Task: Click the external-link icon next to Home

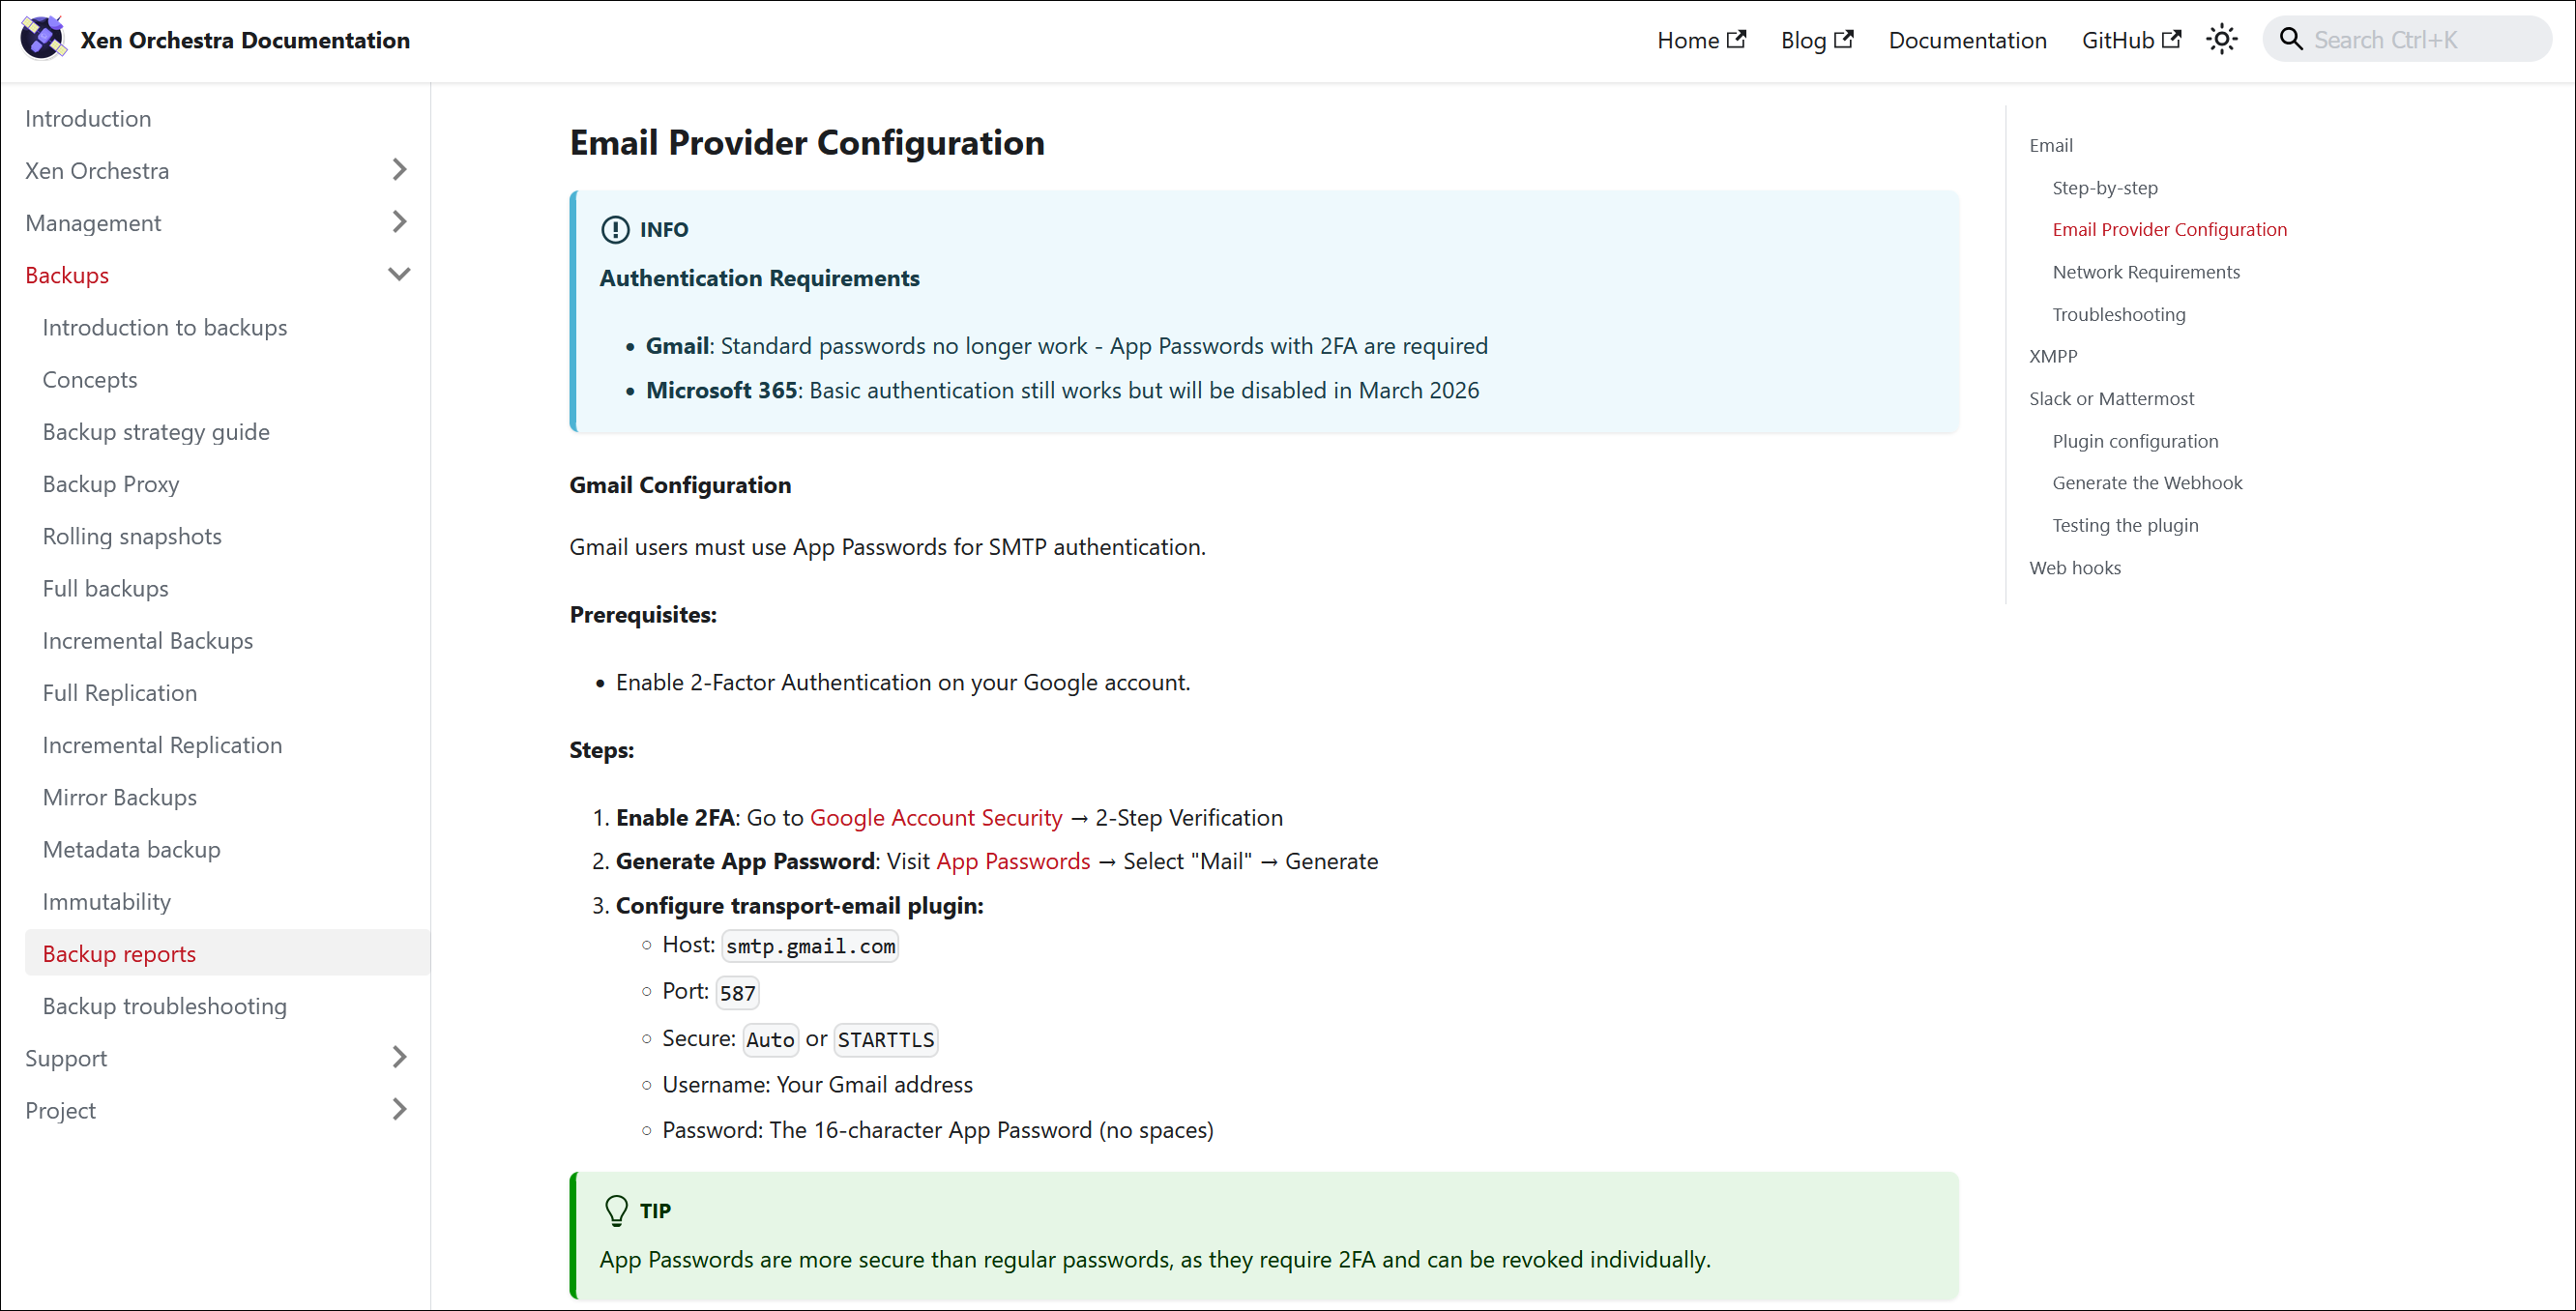Action: click(x=1737, y=39)
